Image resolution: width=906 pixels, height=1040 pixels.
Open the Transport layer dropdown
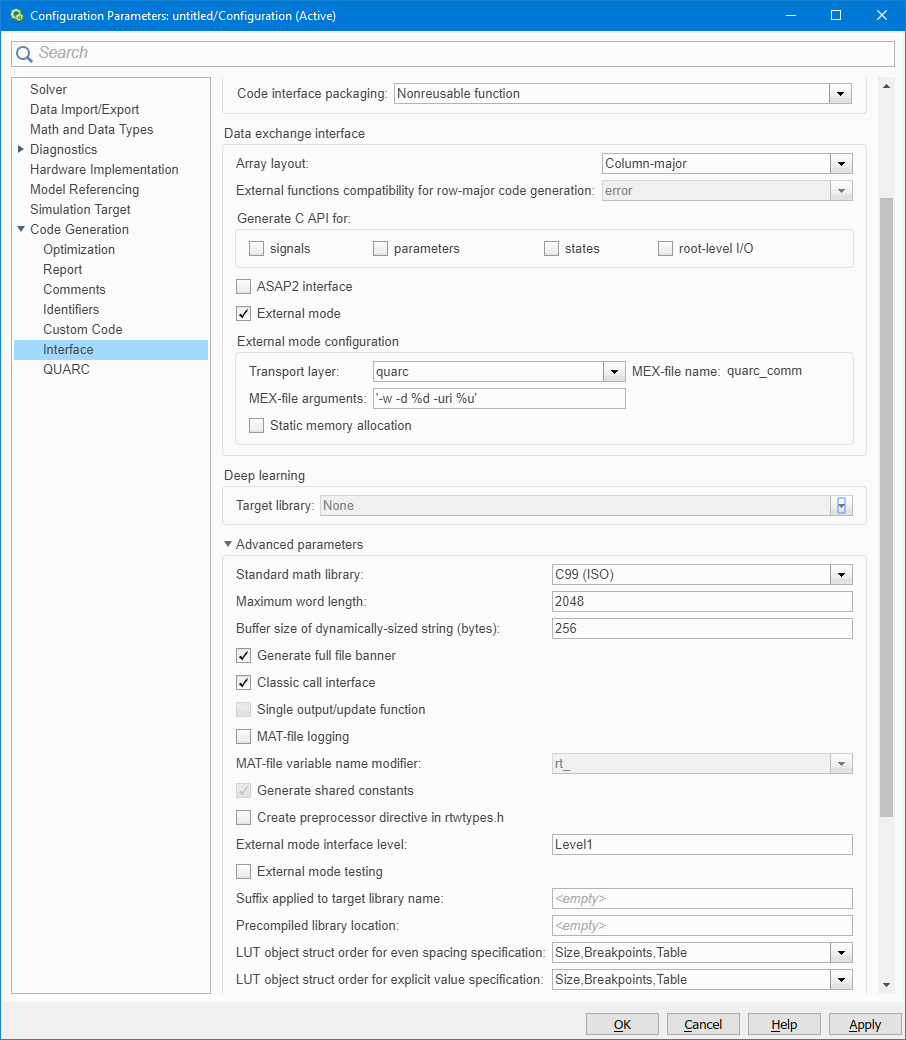click(614, 371)
